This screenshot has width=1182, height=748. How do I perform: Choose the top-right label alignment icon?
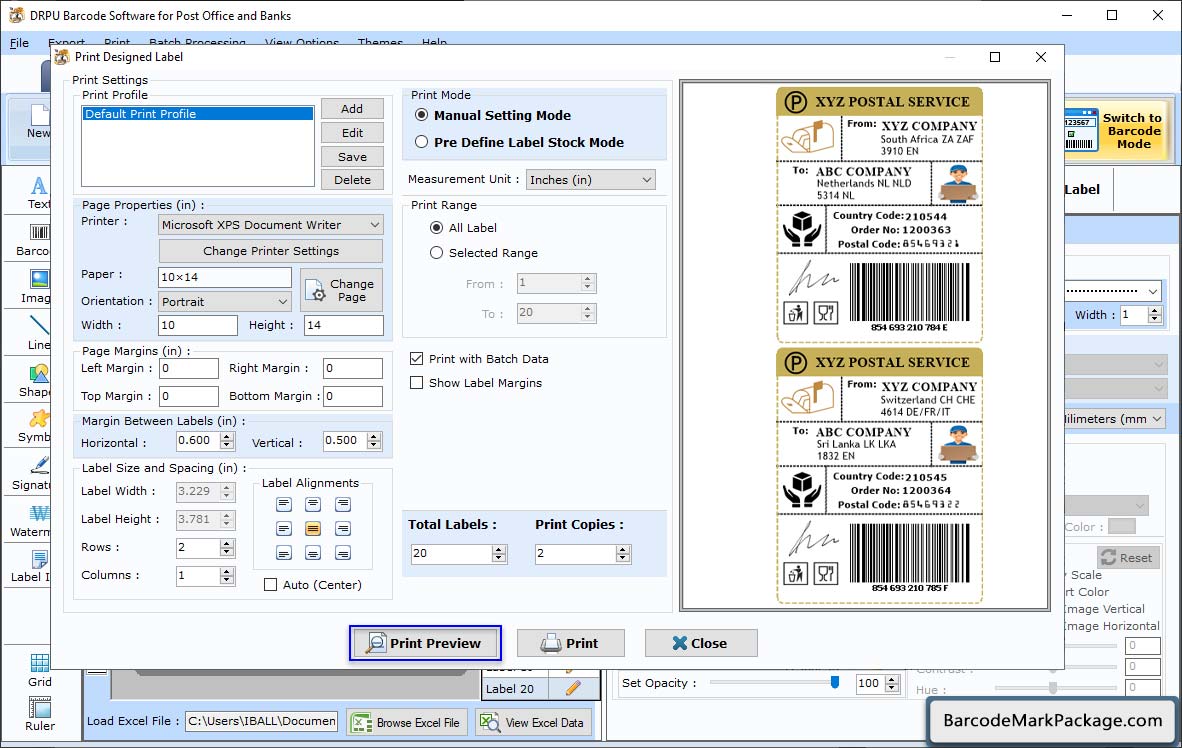coord(343,504)
